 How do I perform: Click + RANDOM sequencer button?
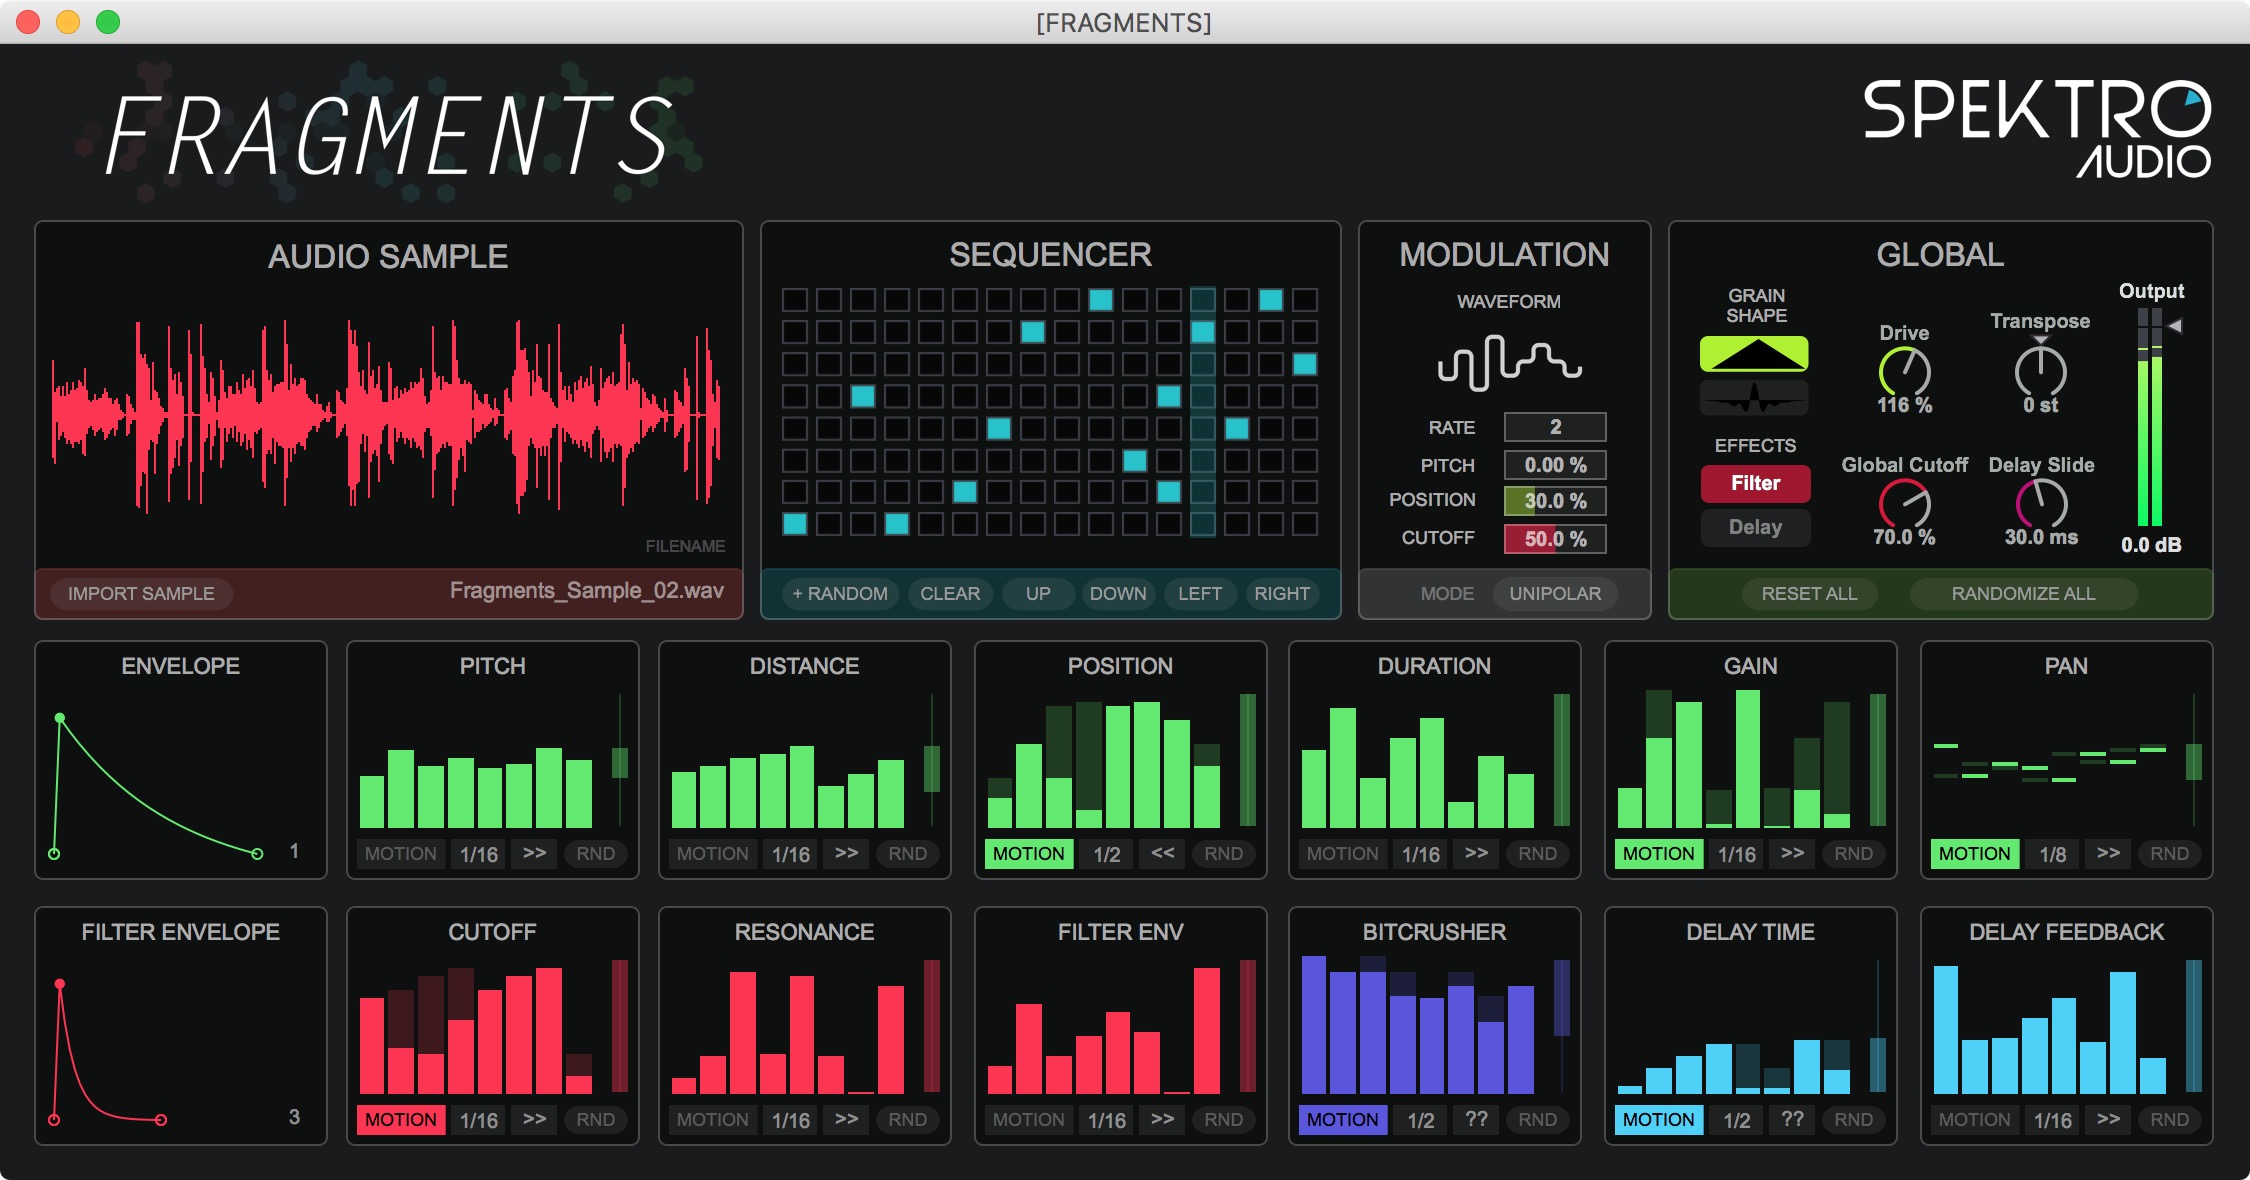(x=839, y=594)
